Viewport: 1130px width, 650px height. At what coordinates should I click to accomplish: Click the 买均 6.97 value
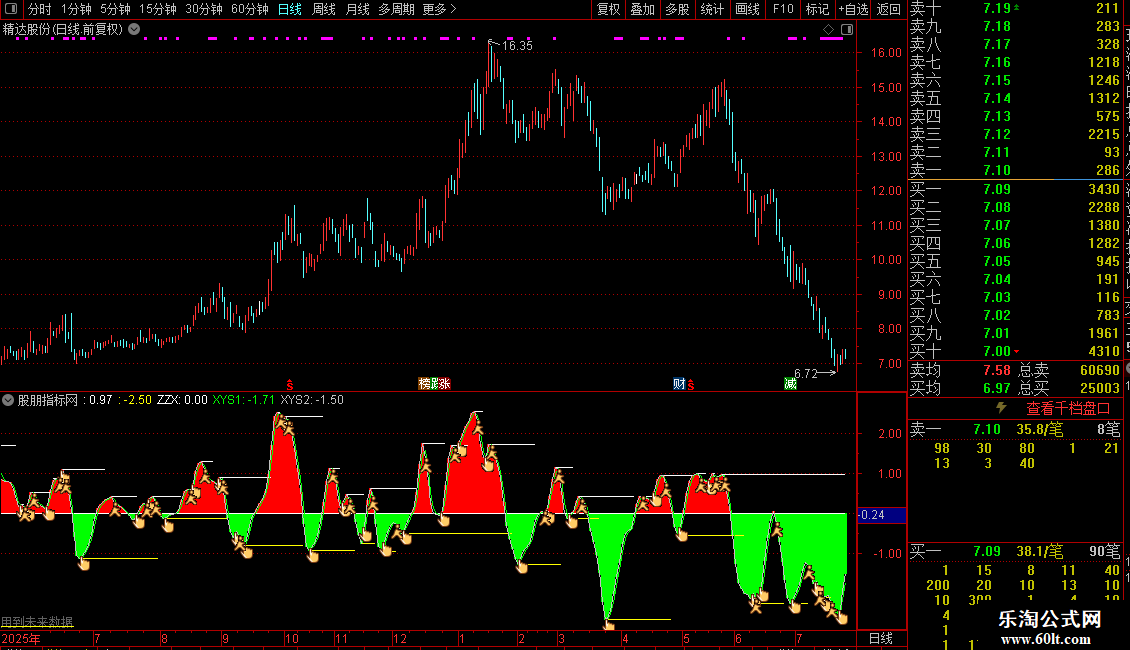click(997, 388)
